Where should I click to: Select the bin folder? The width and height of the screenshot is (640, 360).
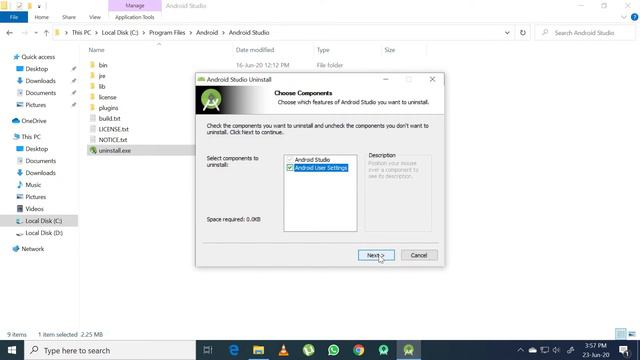pos(103,65)
